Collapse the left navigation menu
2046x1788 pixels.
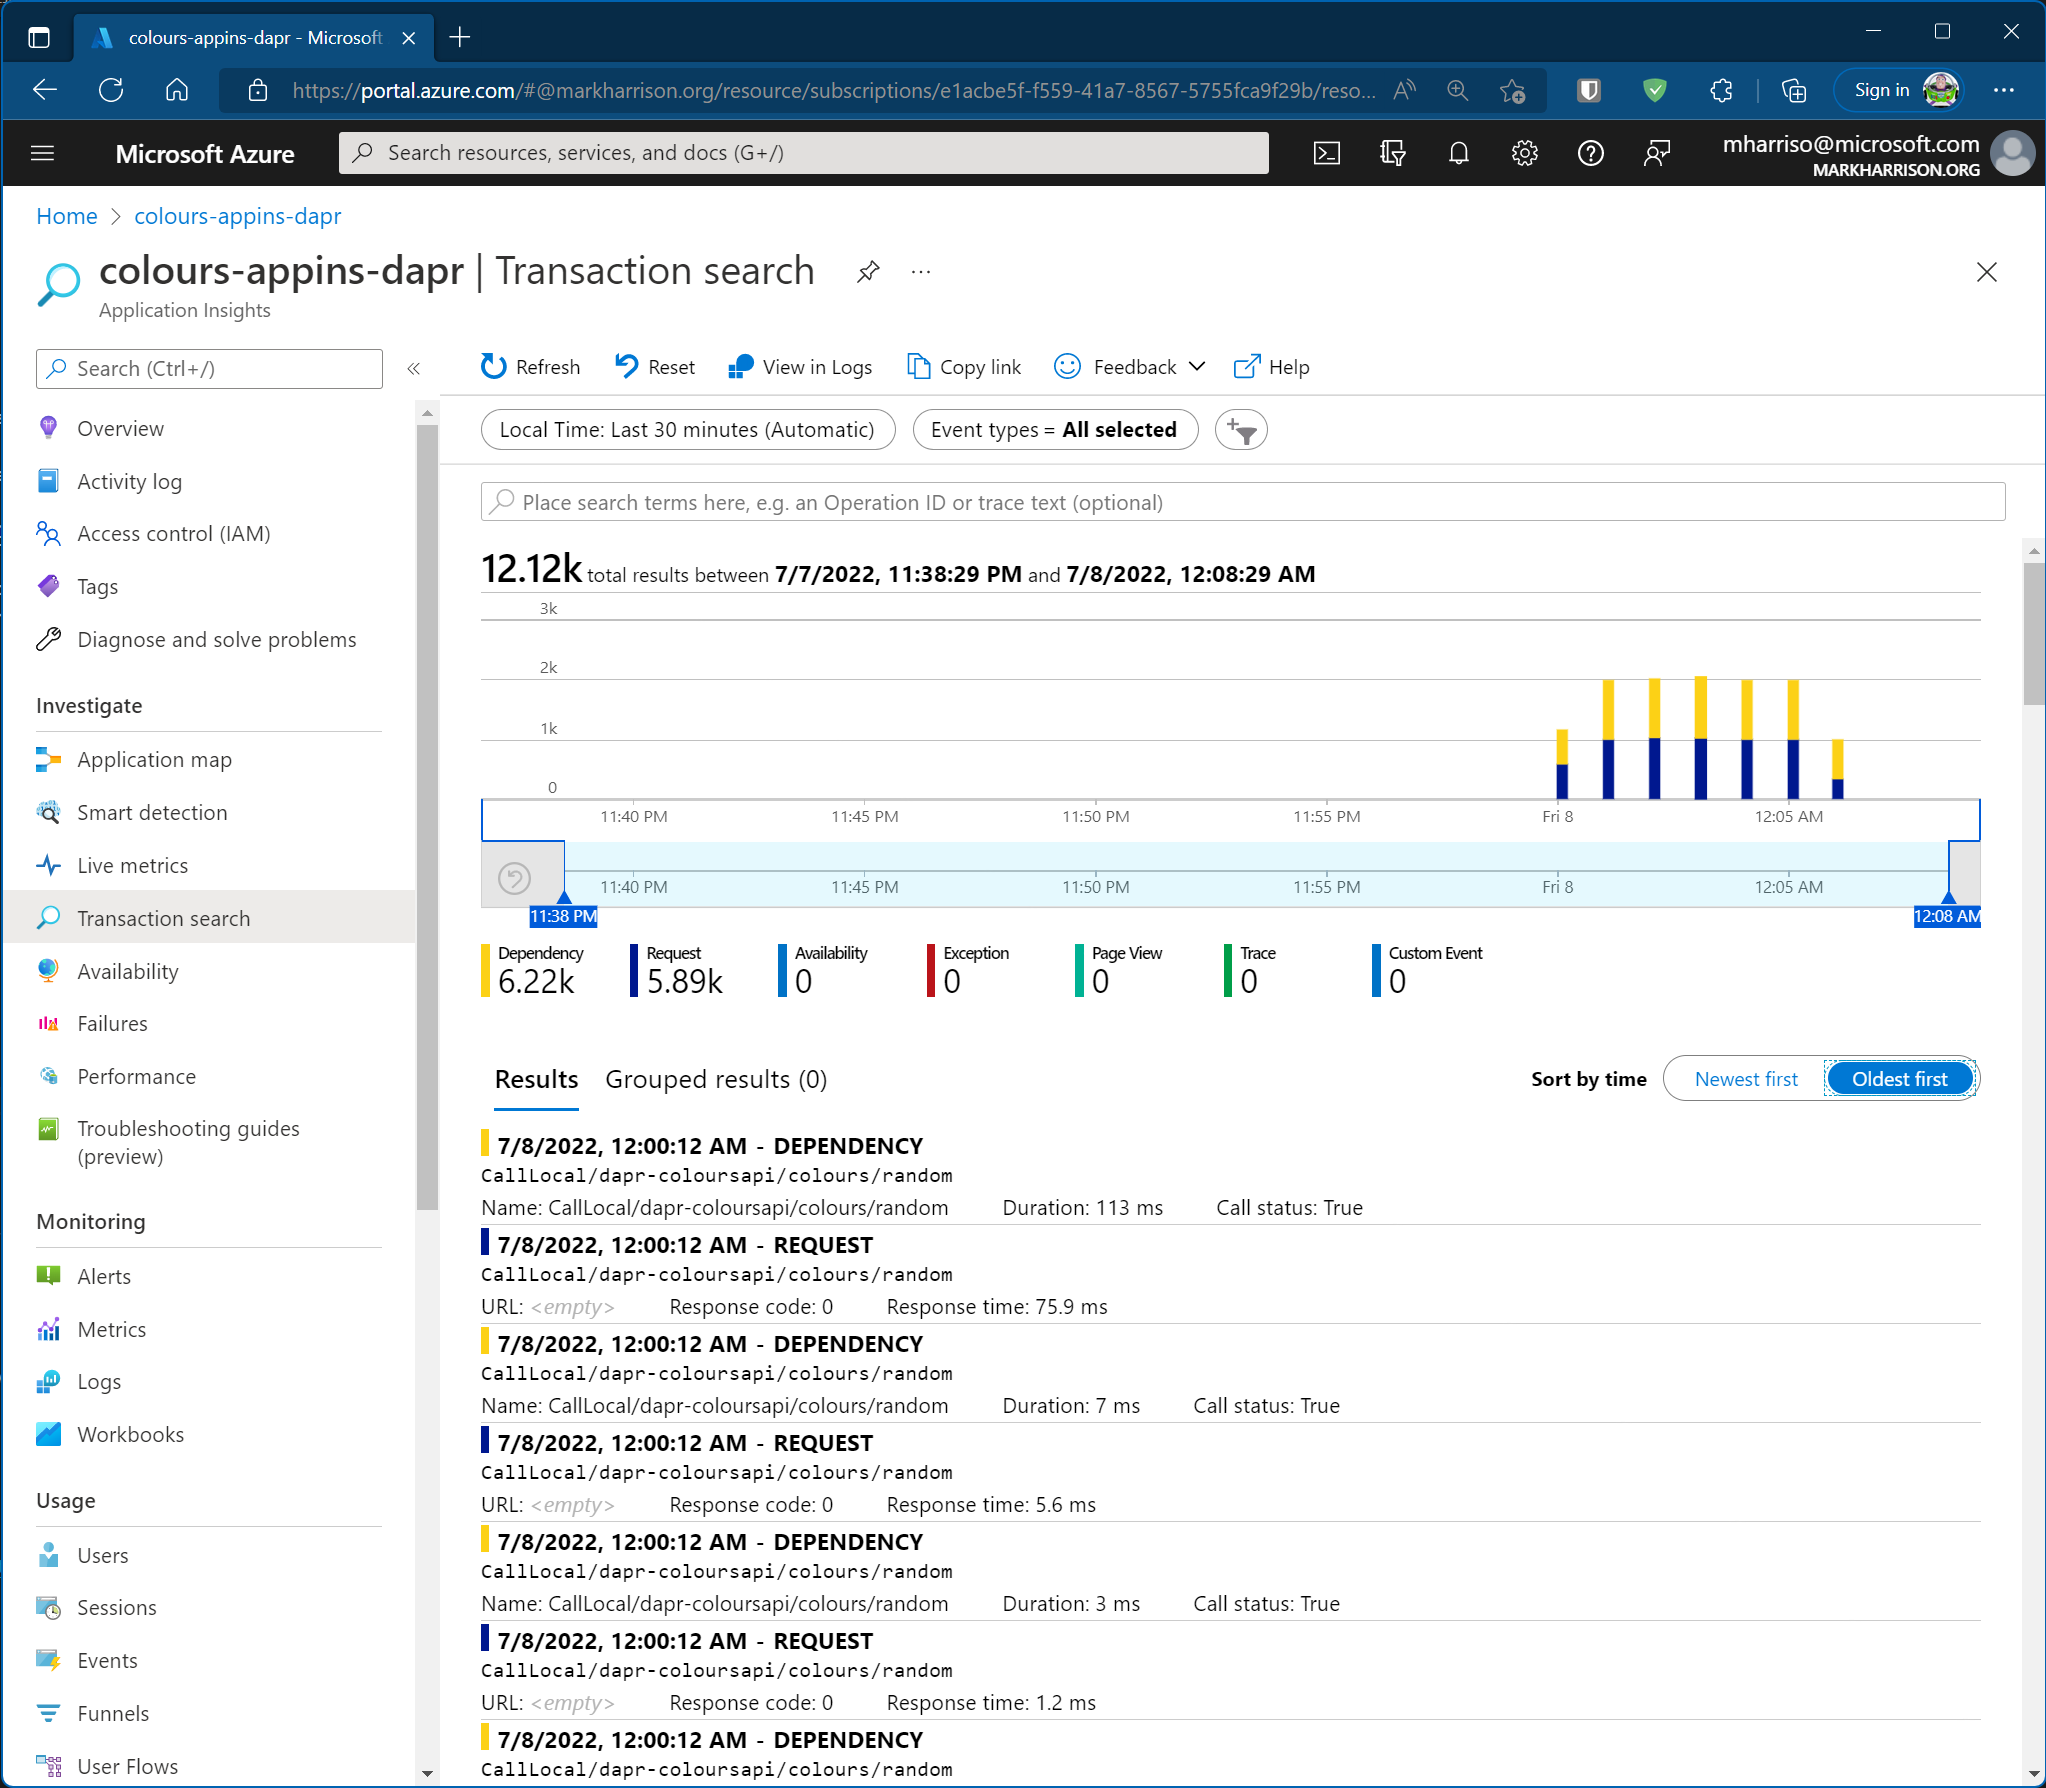pyautogui.click(x=414, y=369)
